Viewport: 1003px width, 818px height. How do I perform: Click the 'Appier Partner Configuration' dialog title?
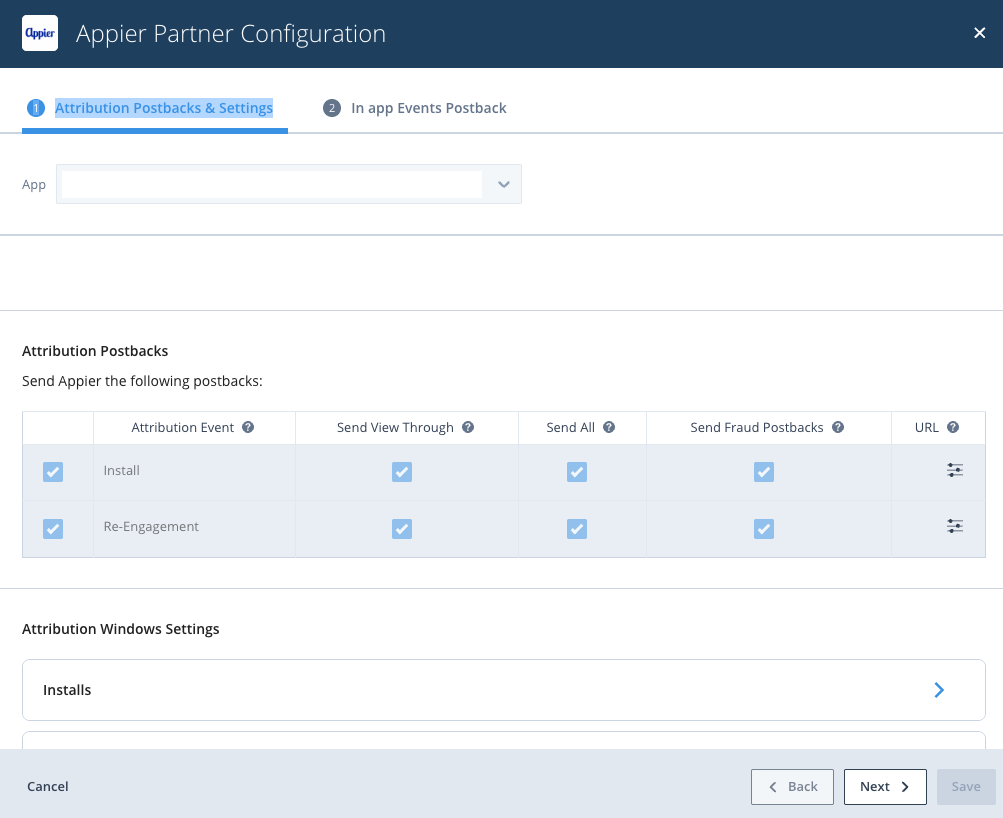[231, 34]
